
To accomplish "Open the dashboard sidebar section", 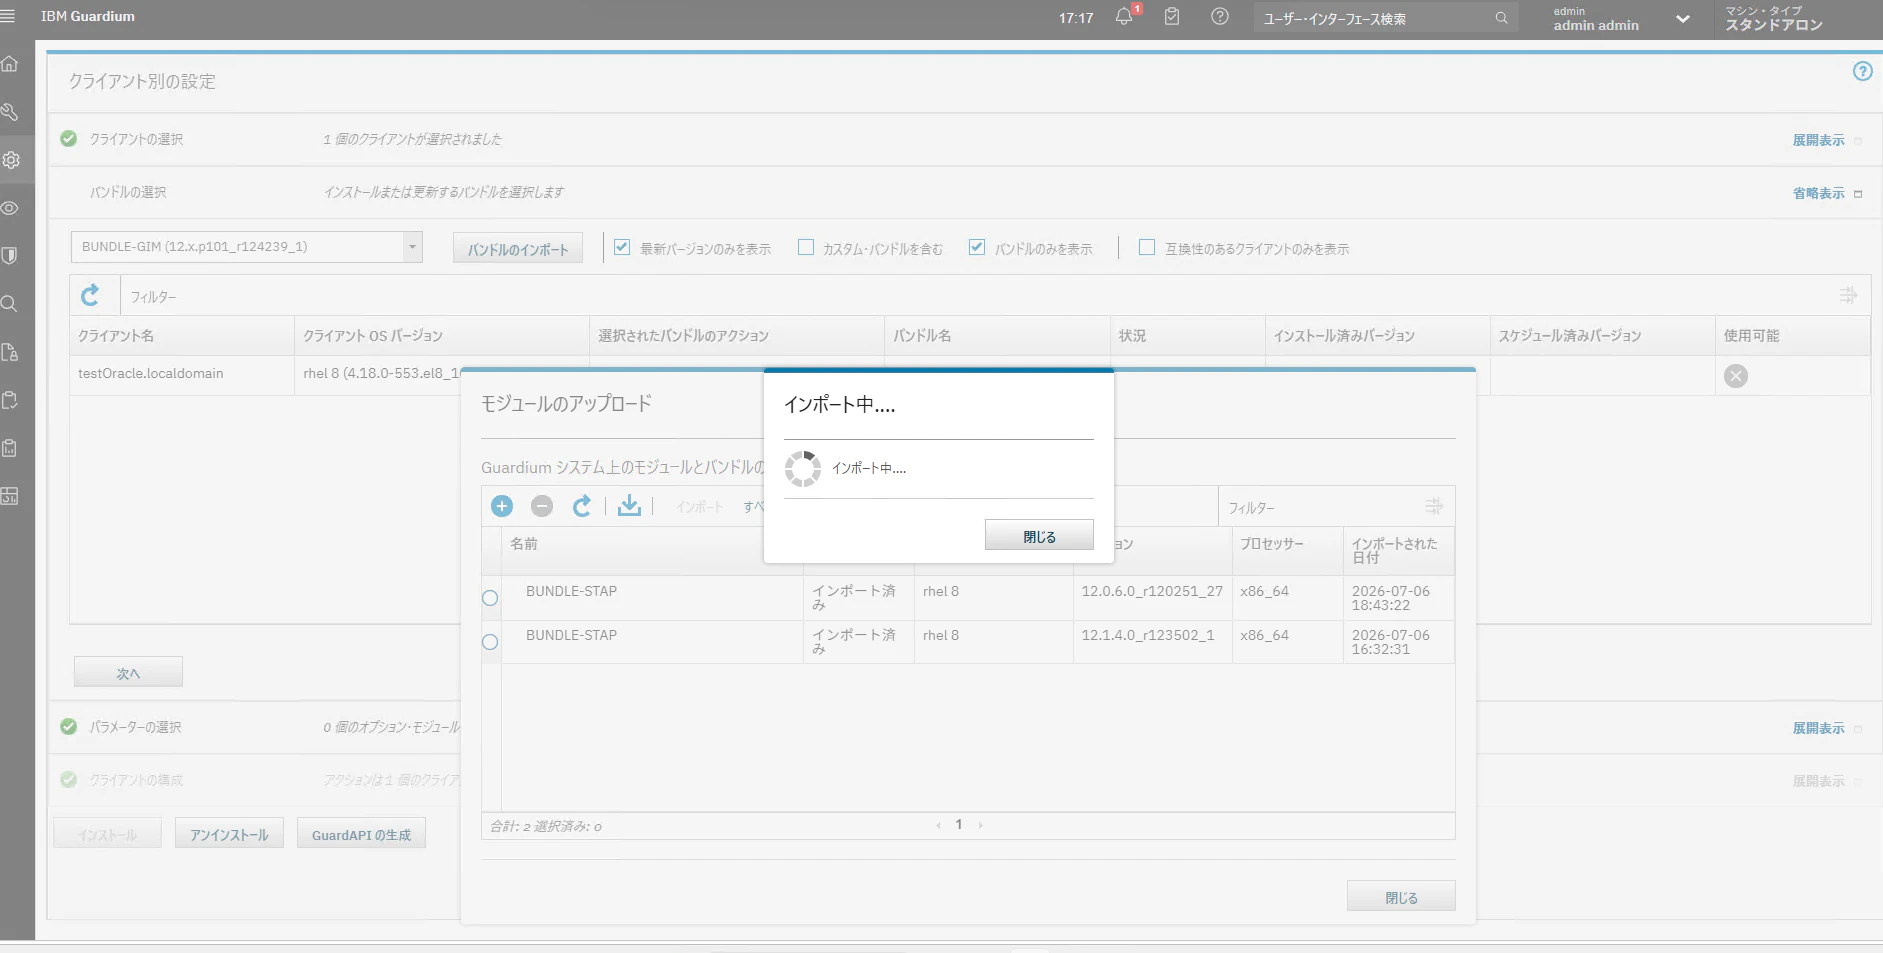I will (x=10, y=496).
